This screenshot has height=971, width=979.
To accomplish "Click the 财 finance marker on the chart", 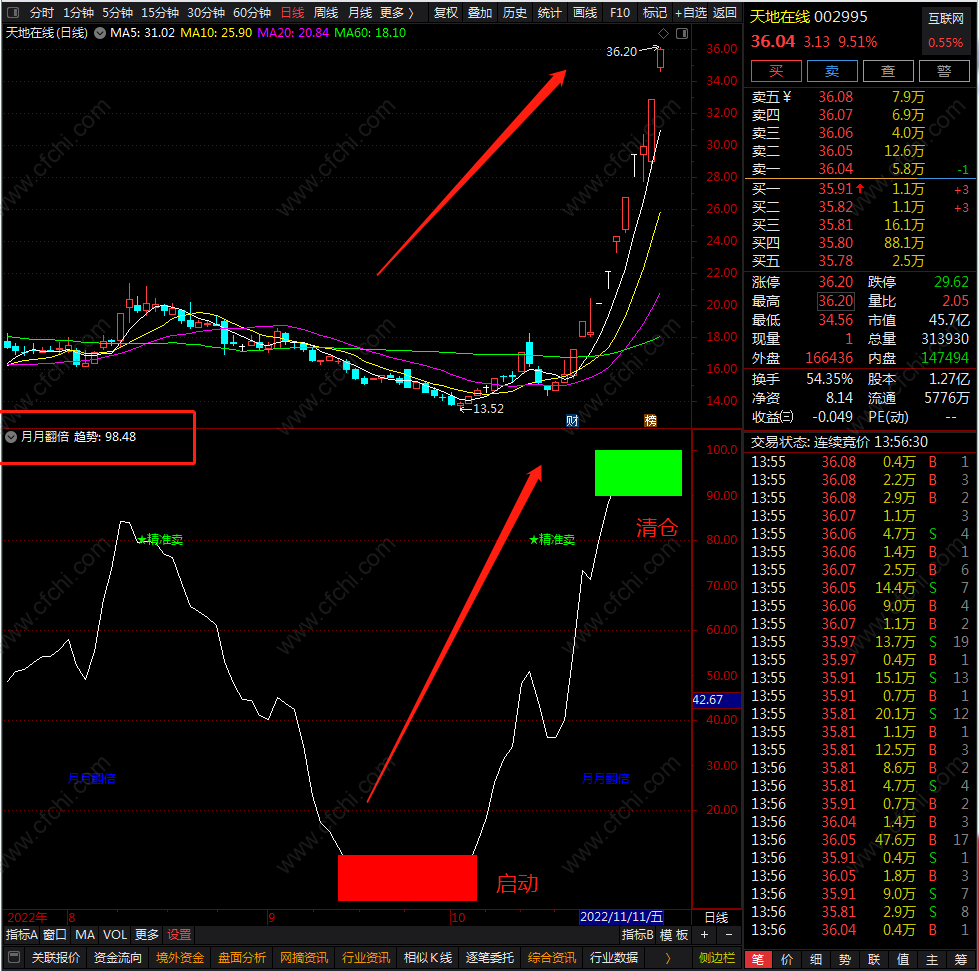I will (x=572, y=420).
